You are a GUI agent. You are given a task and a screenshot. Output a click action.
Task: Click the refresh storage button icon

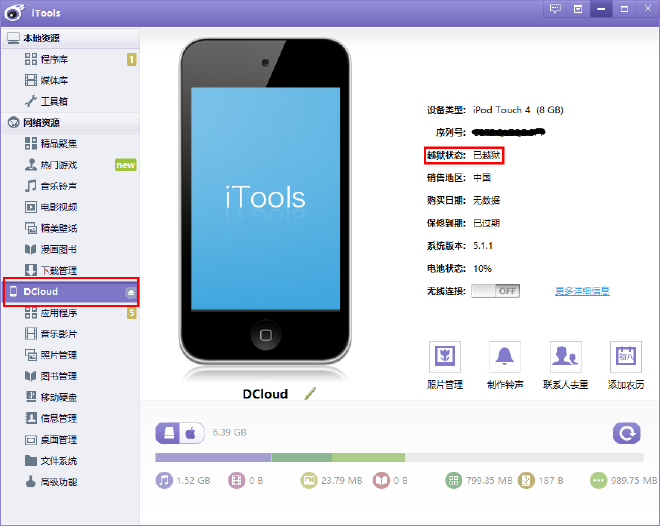click(x=626, y=433)
